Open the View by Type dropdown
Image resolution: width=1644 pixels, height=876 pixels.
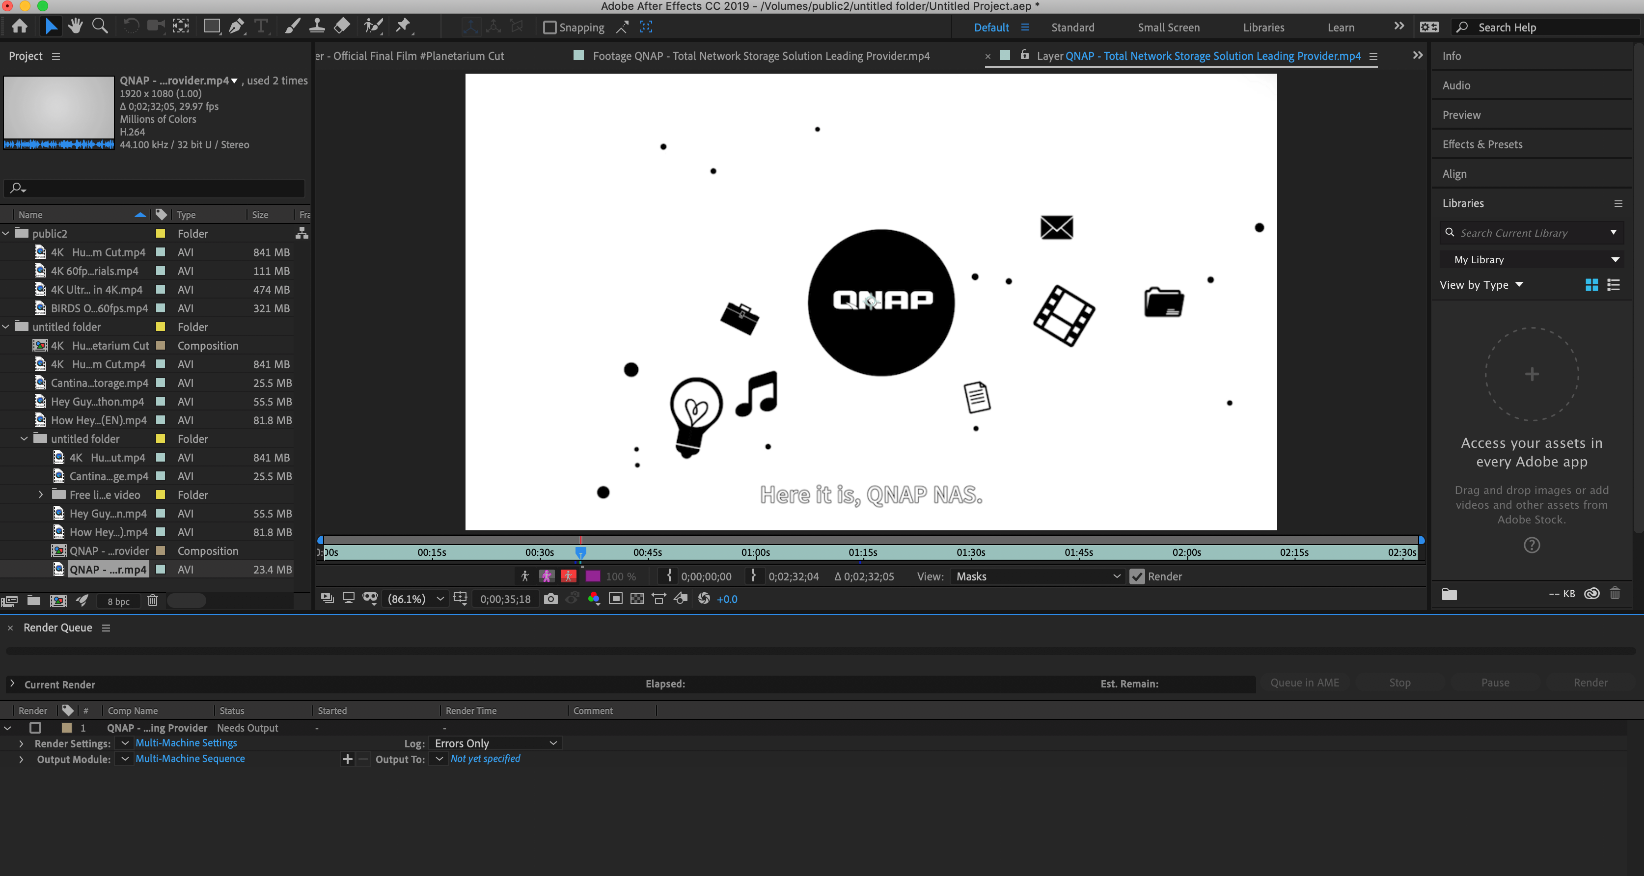(1481, 286)
